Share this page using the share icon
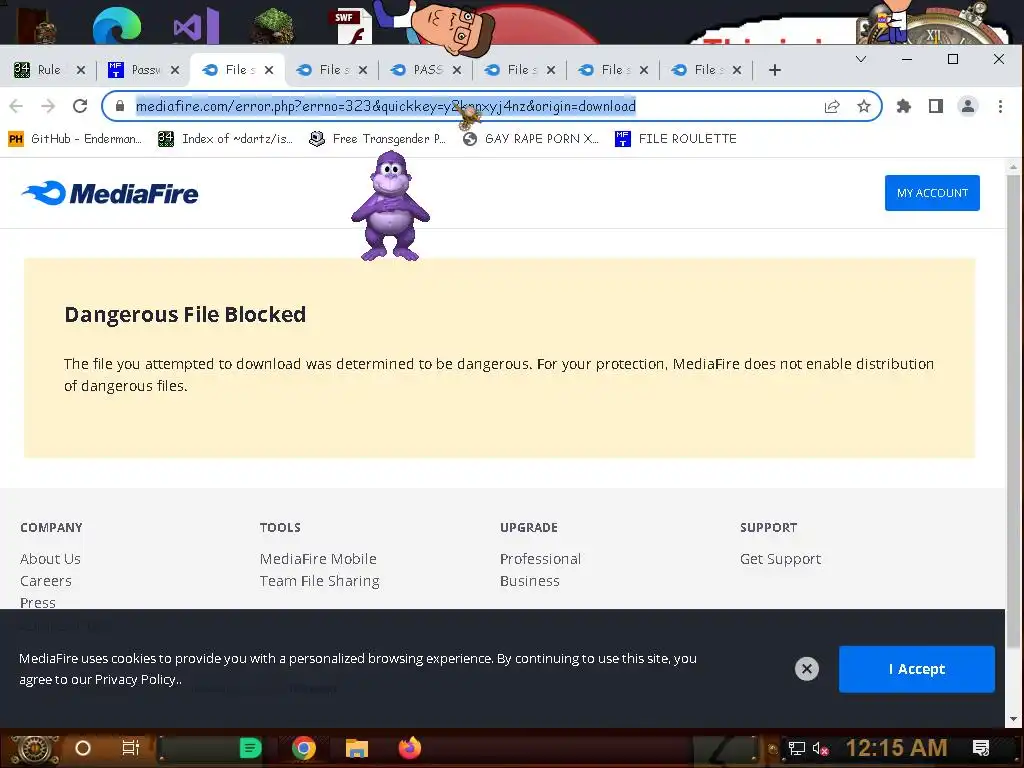1024x768 pixels. 832,106
